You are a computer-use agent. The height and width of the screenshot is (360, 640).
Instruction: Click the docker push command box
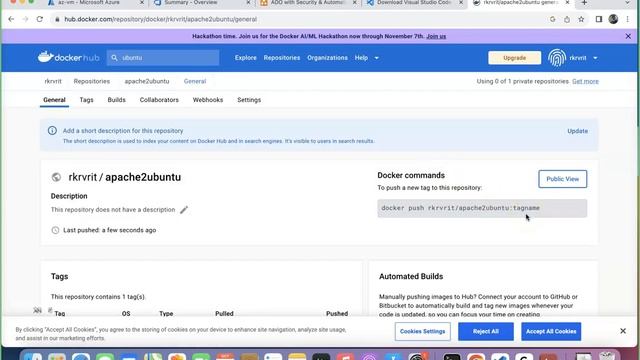click(482, 208)
